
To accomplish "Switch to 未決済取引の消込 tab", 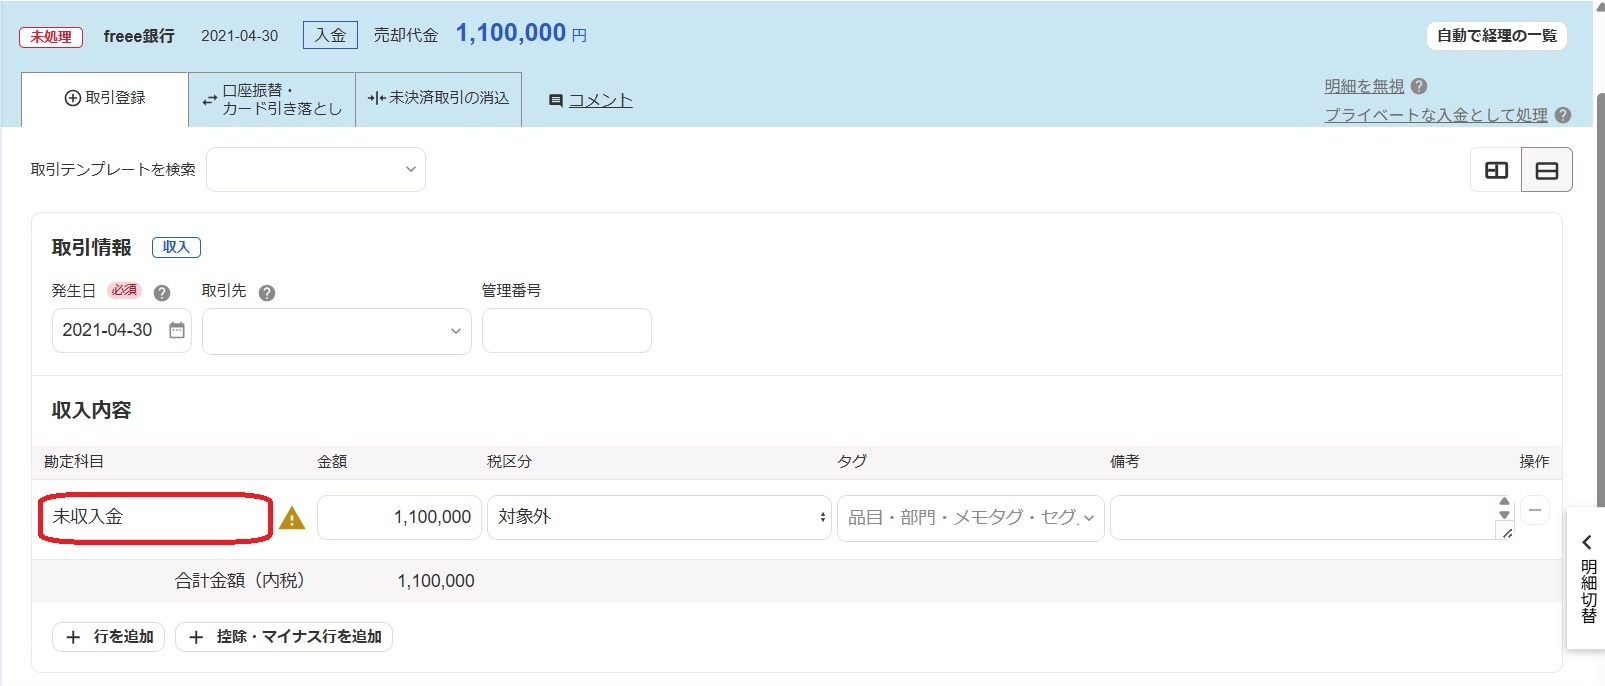I will [x=439, y=98].
